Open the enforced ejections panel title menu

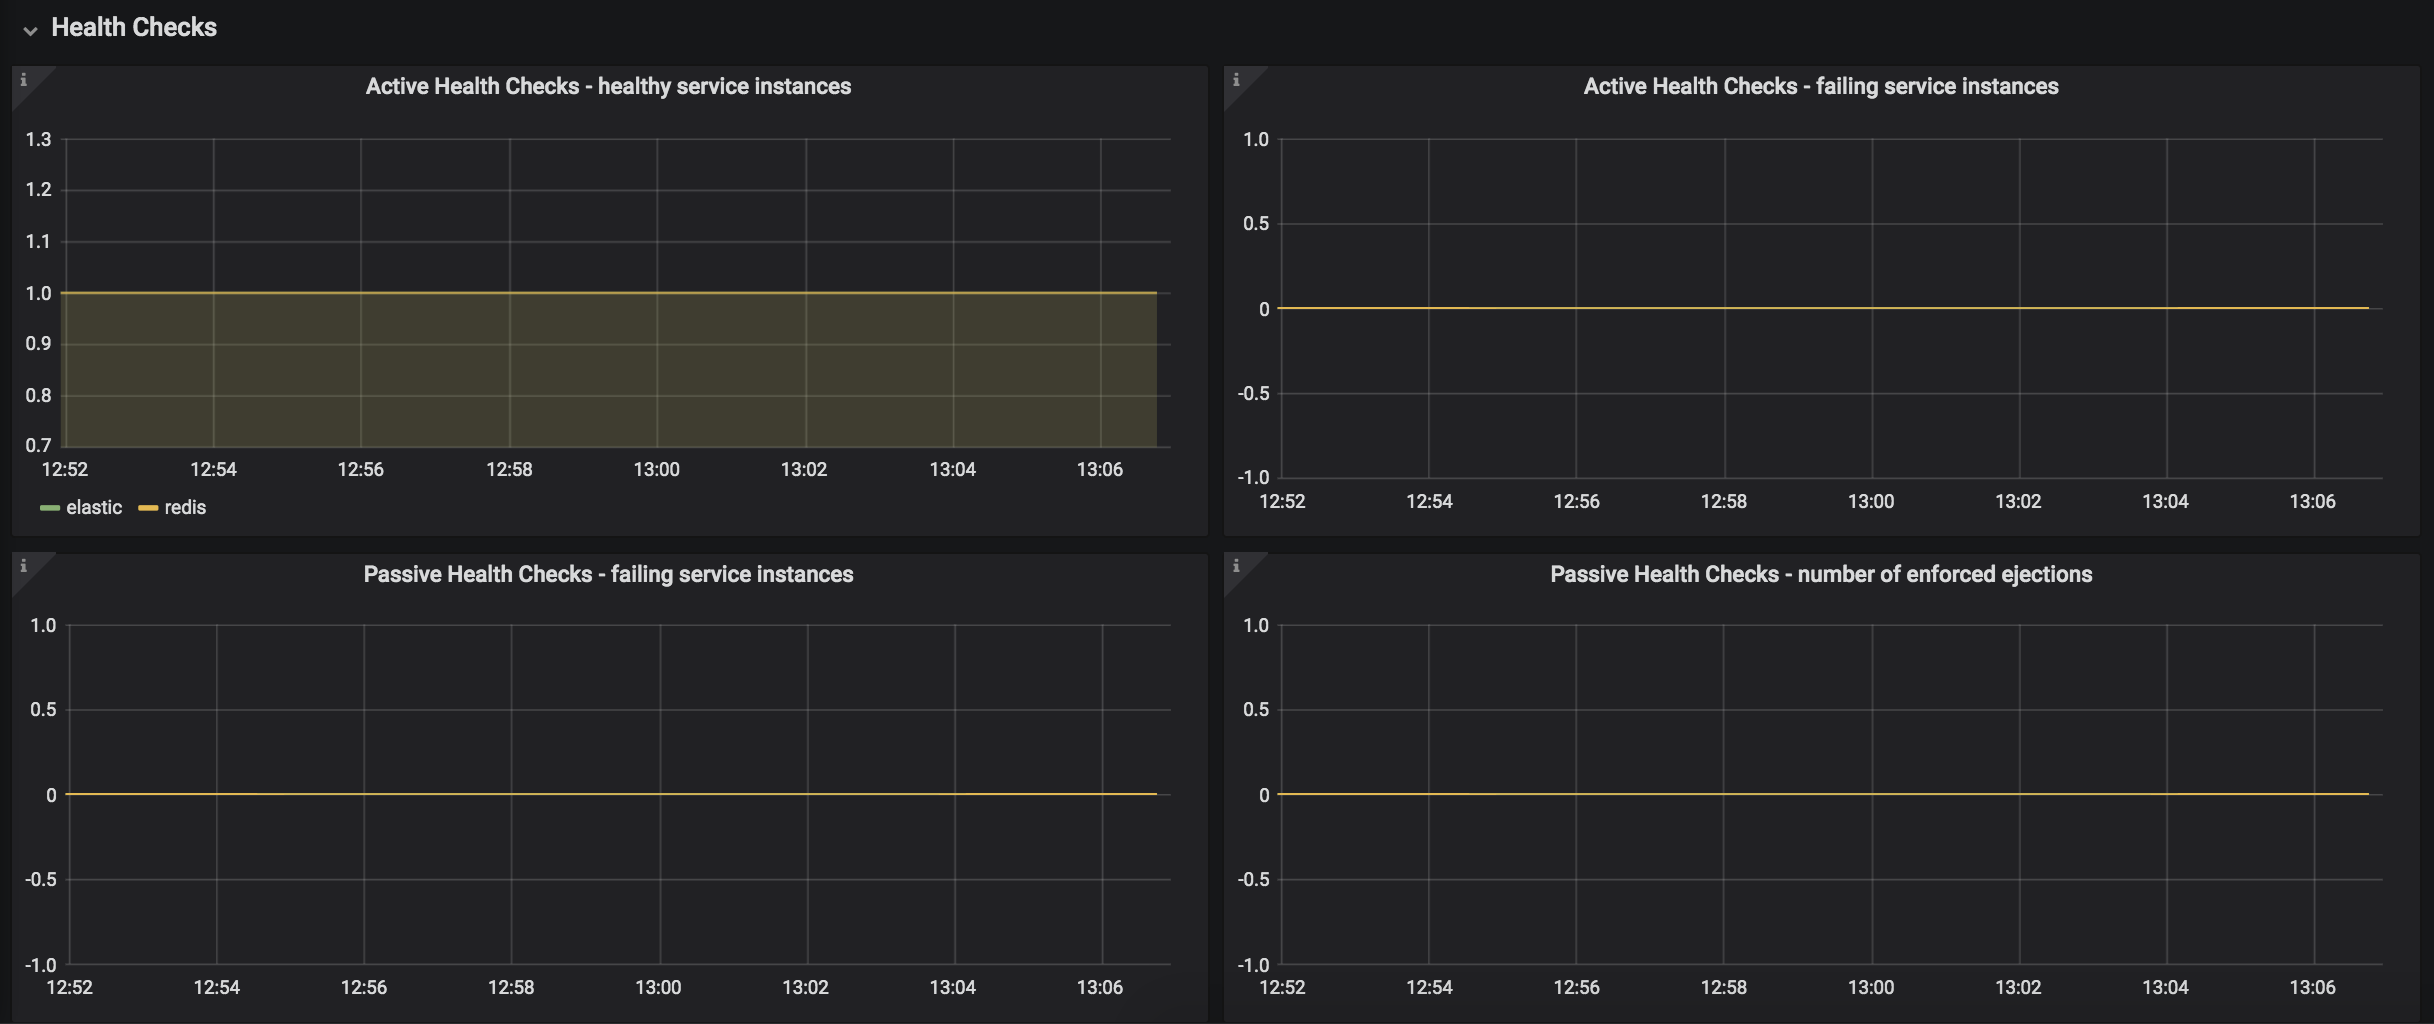[x=1821, y=574]
